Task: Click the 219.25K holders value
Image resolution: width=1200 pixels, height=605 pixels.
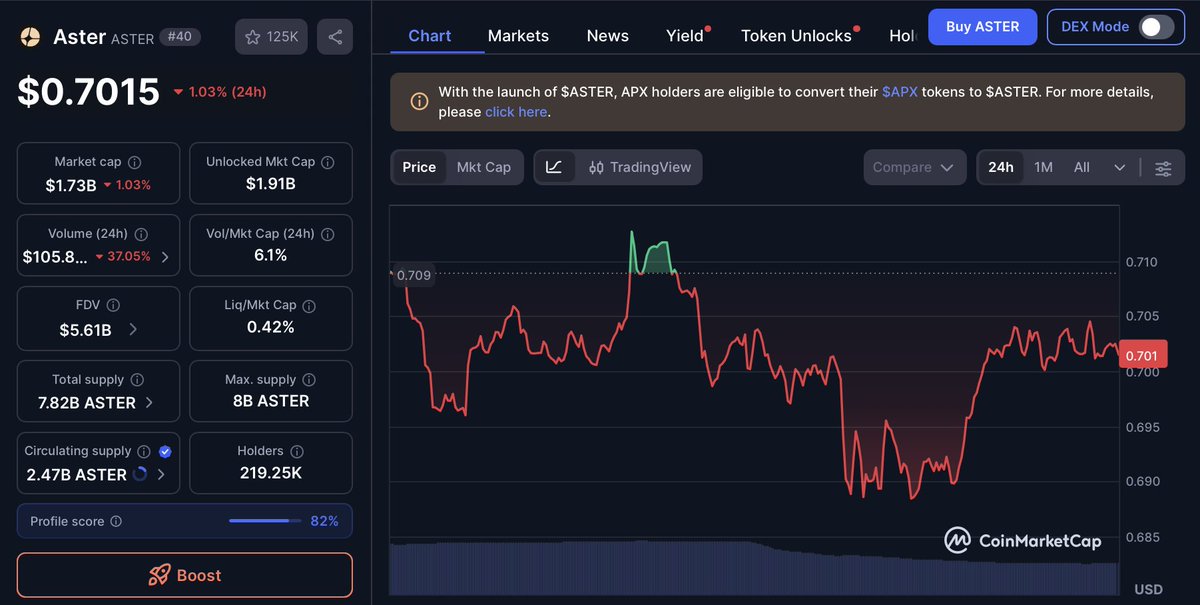Action: pyautogui.click(x=270, y=473)
